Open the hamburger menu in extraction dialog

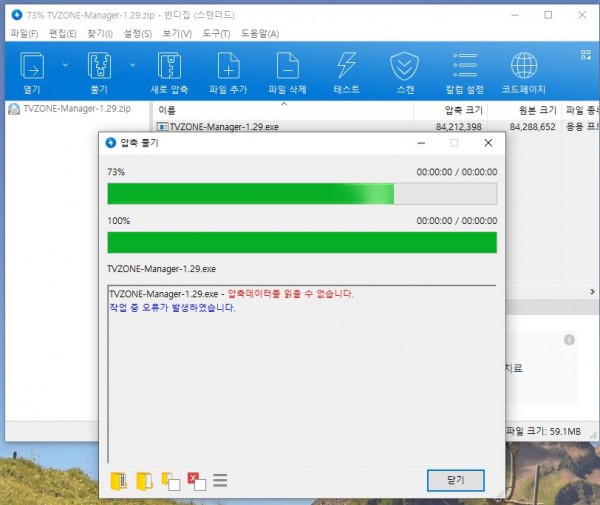(221, 480)
